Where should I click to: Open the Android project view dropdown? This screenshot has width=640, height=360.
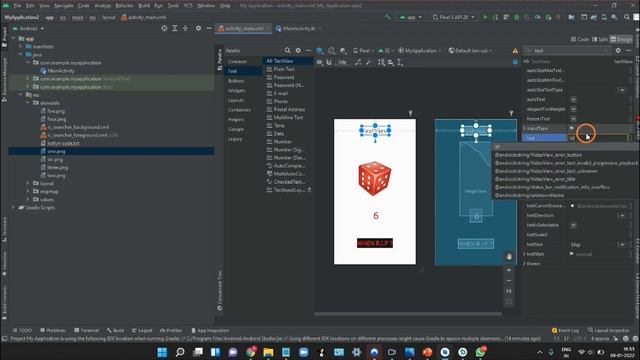click(29, 29)
